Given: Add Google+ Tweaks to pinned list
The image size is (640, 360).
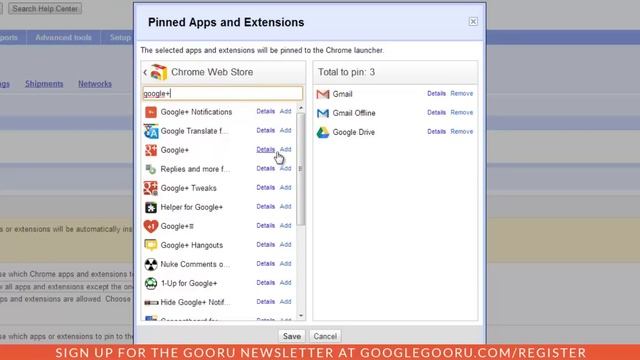Looking at the screenshot, I should point(285,188).
